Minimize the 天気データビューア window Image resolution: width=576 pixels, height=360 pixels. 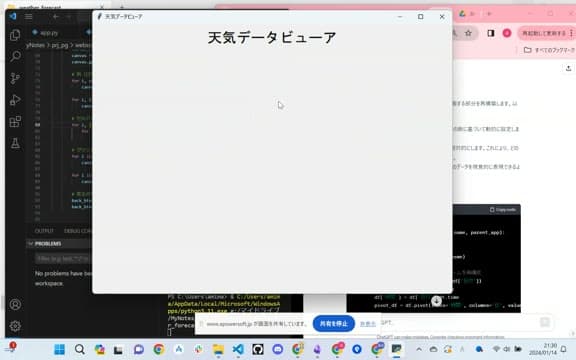pyautogui.click(x=400, y=17)
